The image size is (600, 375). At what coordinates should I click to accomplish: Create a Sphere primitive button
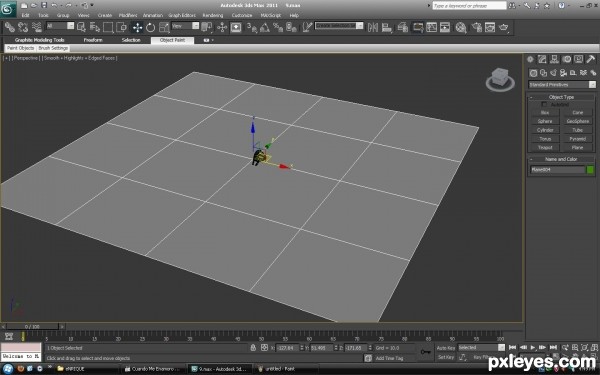click(545, 121)
